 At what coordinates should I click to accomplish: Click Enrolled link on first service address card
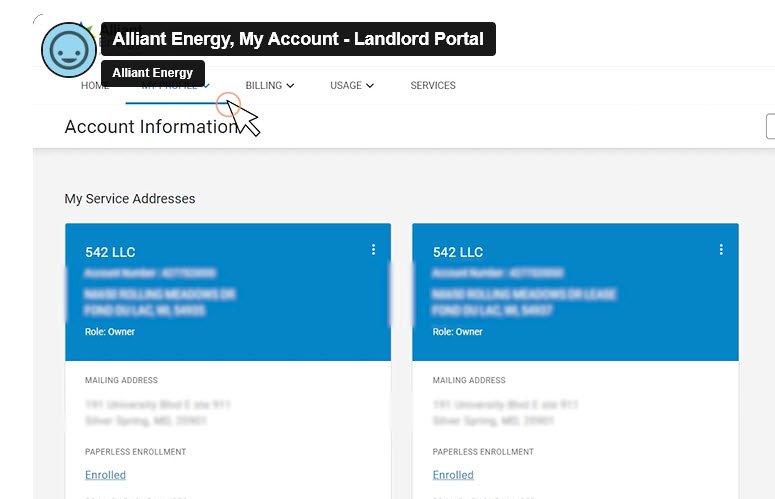(x=105, y=475)
